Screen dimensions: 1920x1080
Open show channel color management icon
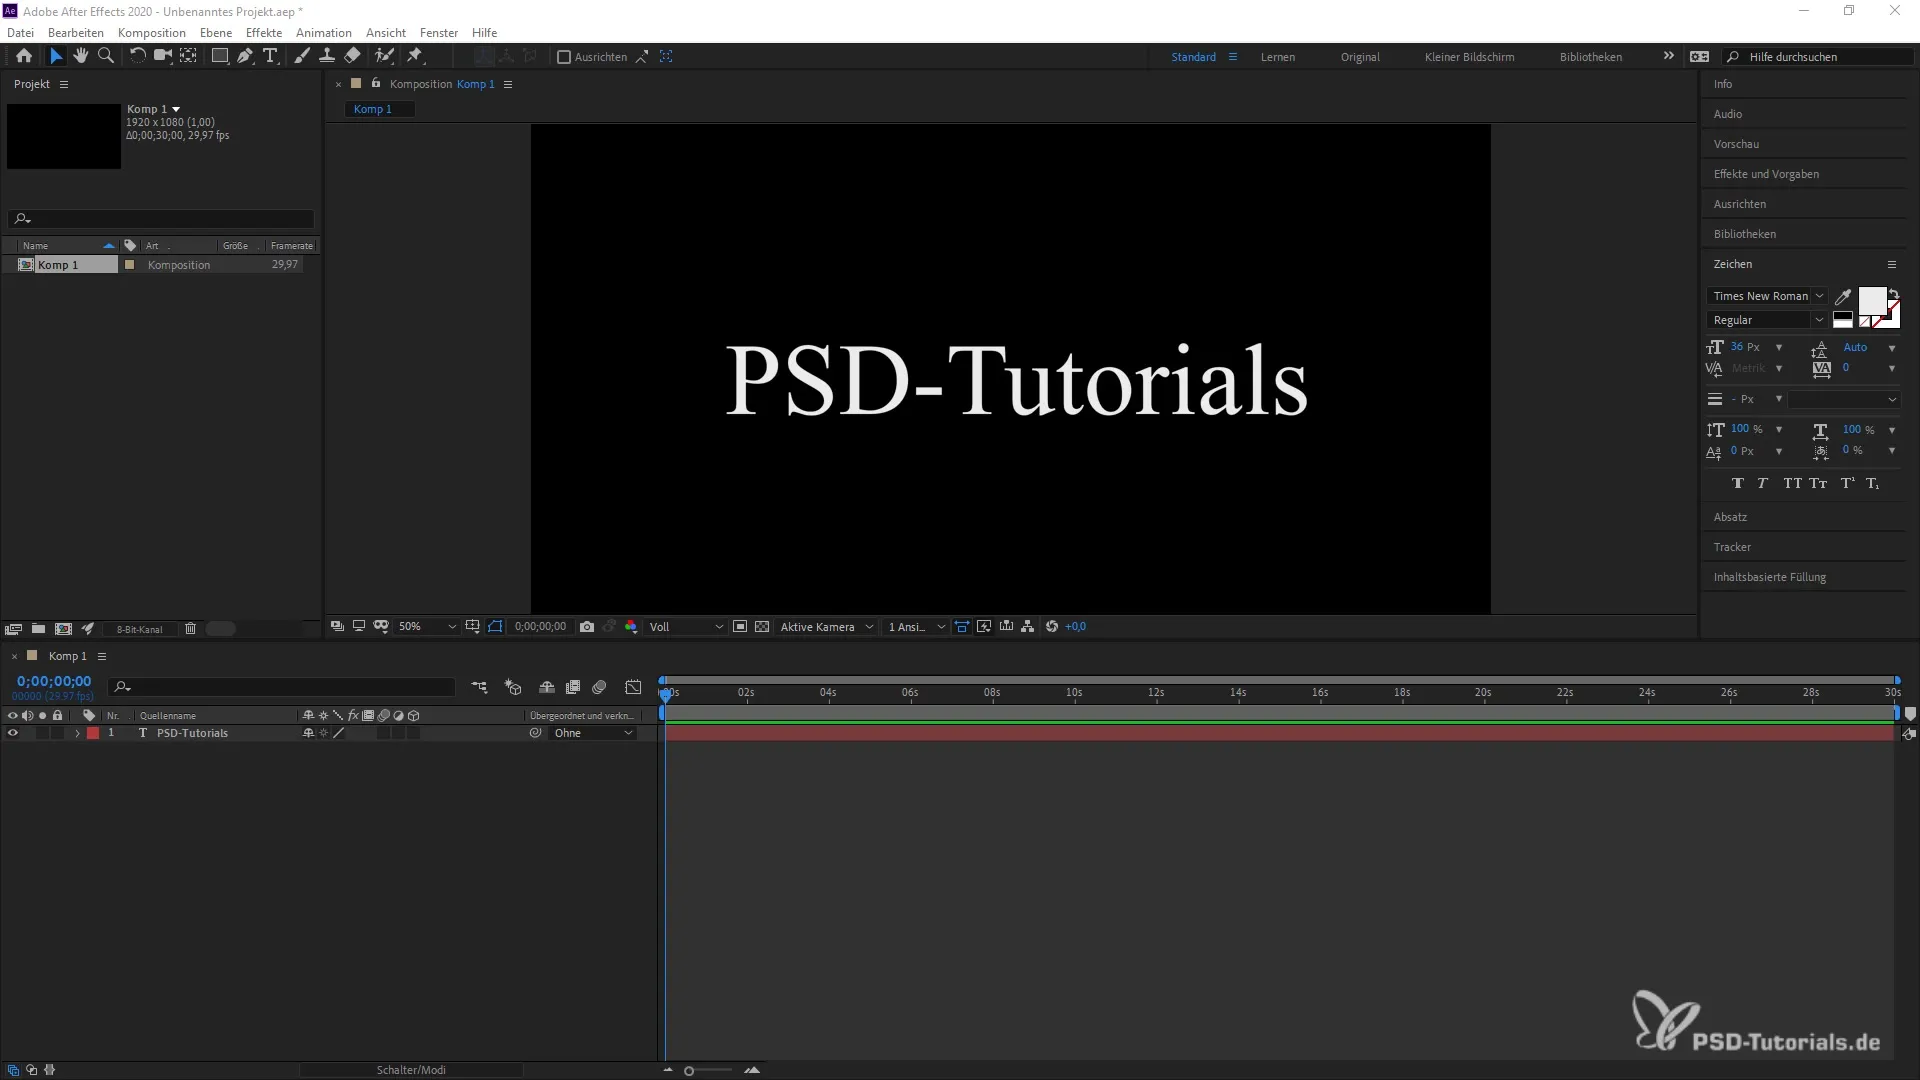pos(631,627)
